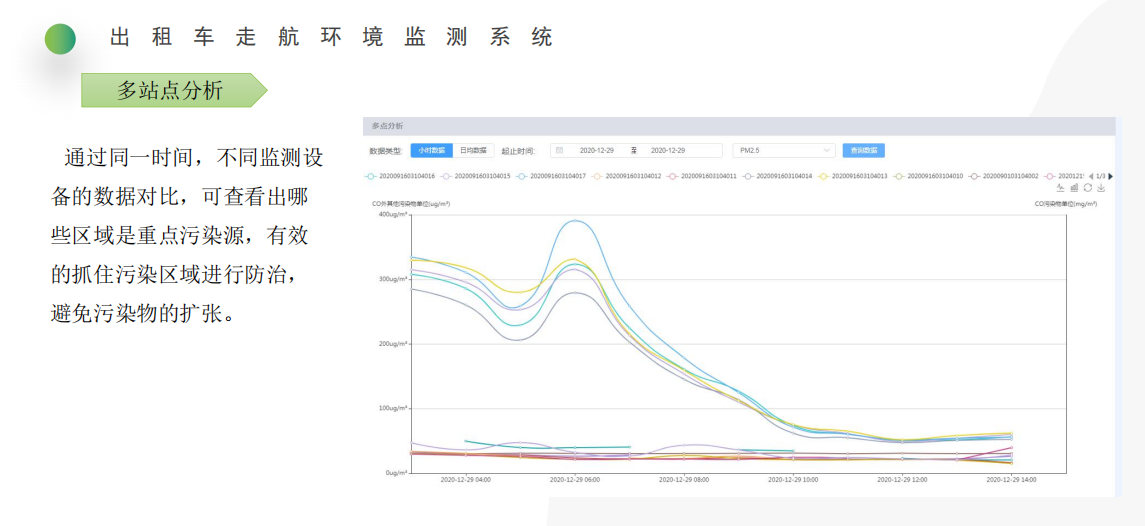Toggle legend series 2020091603104011
Viewport: 1145px width, 526px height.
pos(702,176)
